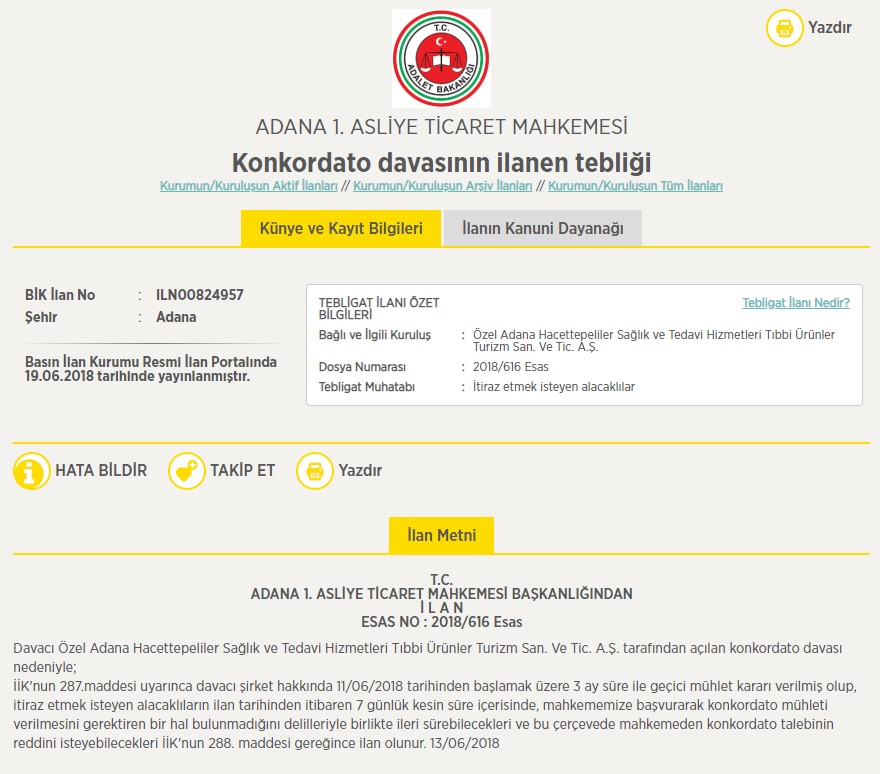
Task: Click the Yazdır printer icon in page header
Action: 785,28
